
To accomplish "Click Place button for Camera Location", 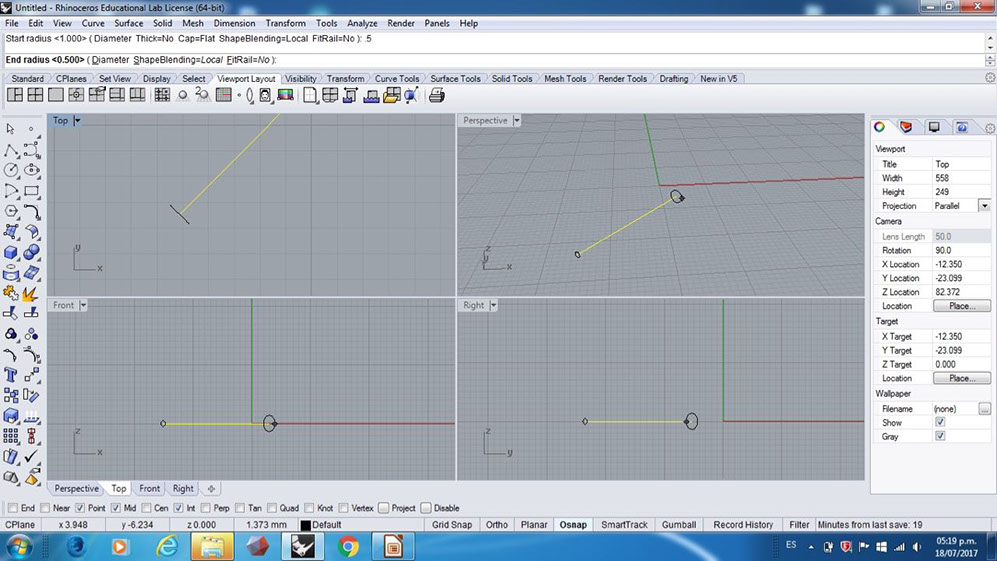I will pyautogui.click(x=961, y=306).
